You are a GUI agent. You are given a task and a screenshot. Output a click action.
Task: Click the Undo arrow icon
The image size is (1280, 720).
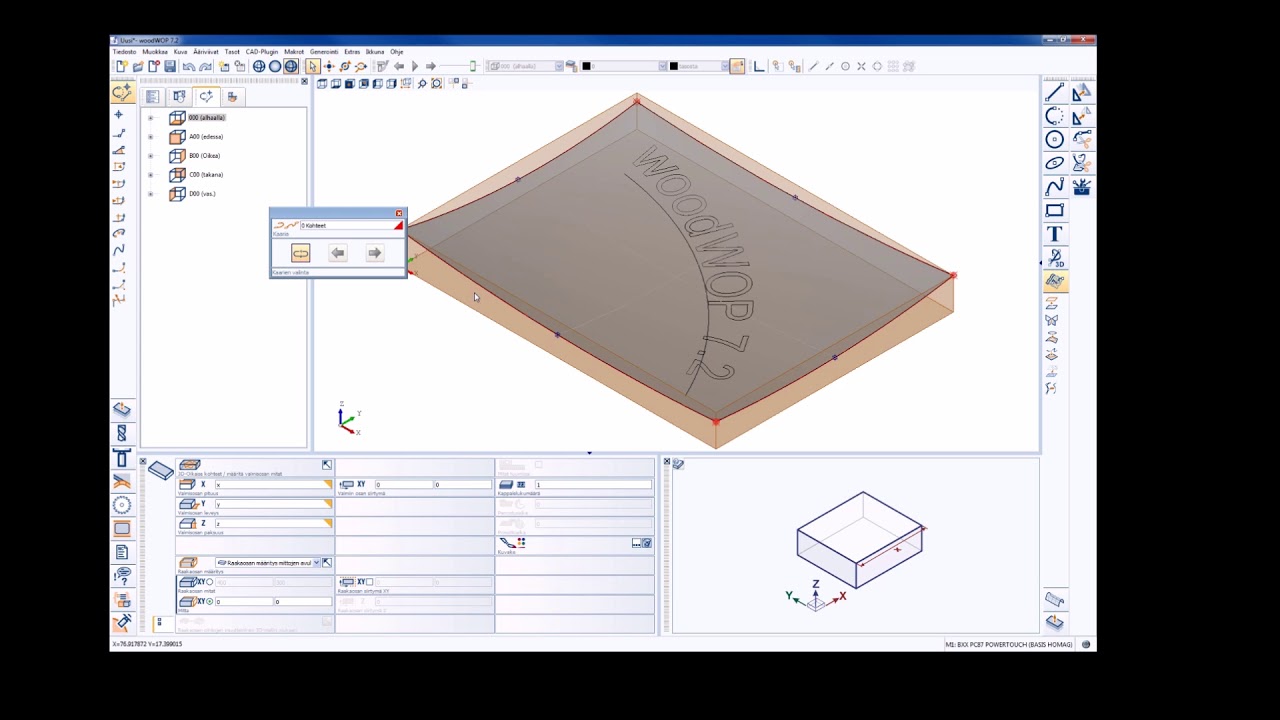click(x=189, y=67)
